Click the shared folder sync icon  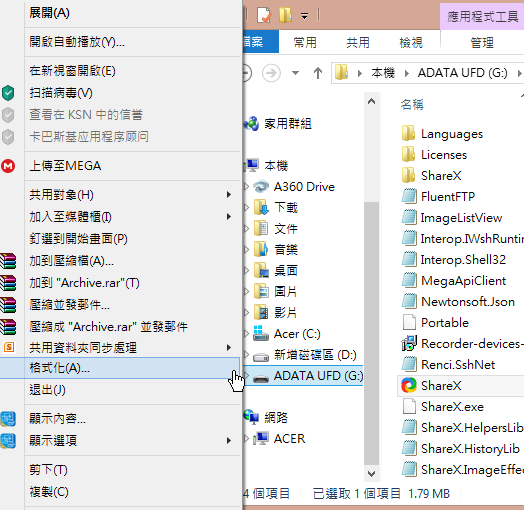9,347
